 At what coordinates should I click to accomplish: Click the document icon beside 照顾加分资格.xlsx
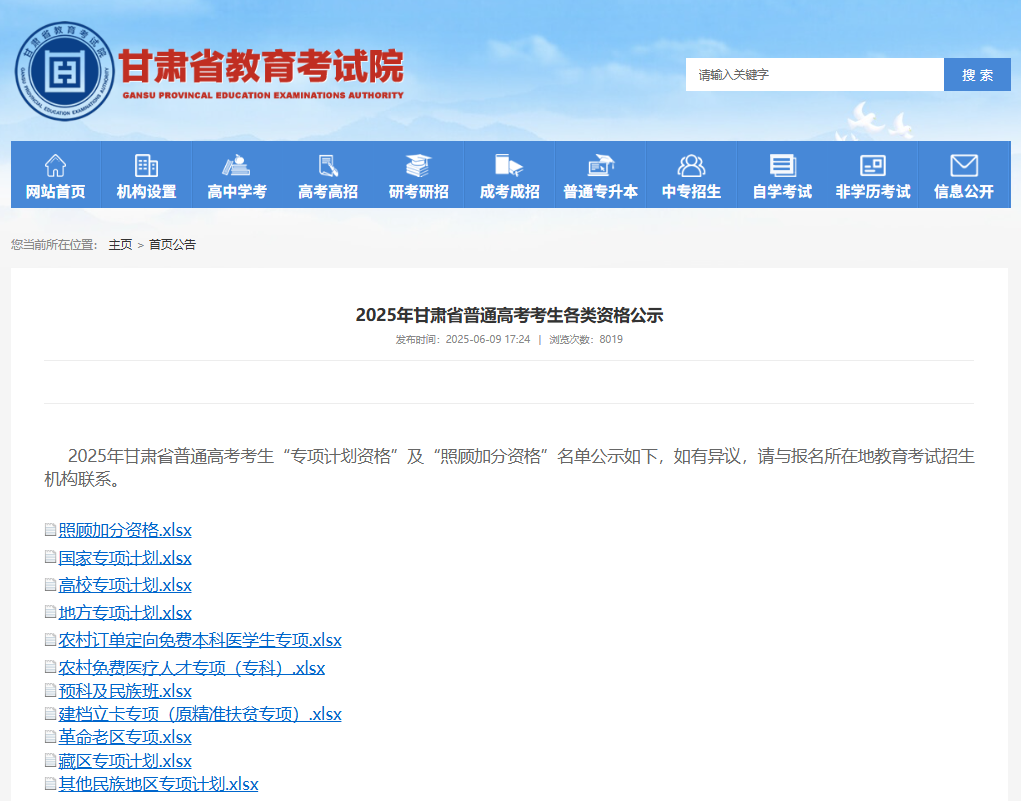click(50, 530)
